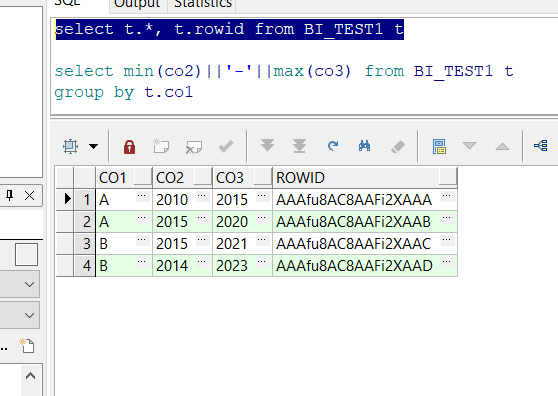558x396 pixels.
Task: Click the binoculars find icon
Action: click(364, 146)
